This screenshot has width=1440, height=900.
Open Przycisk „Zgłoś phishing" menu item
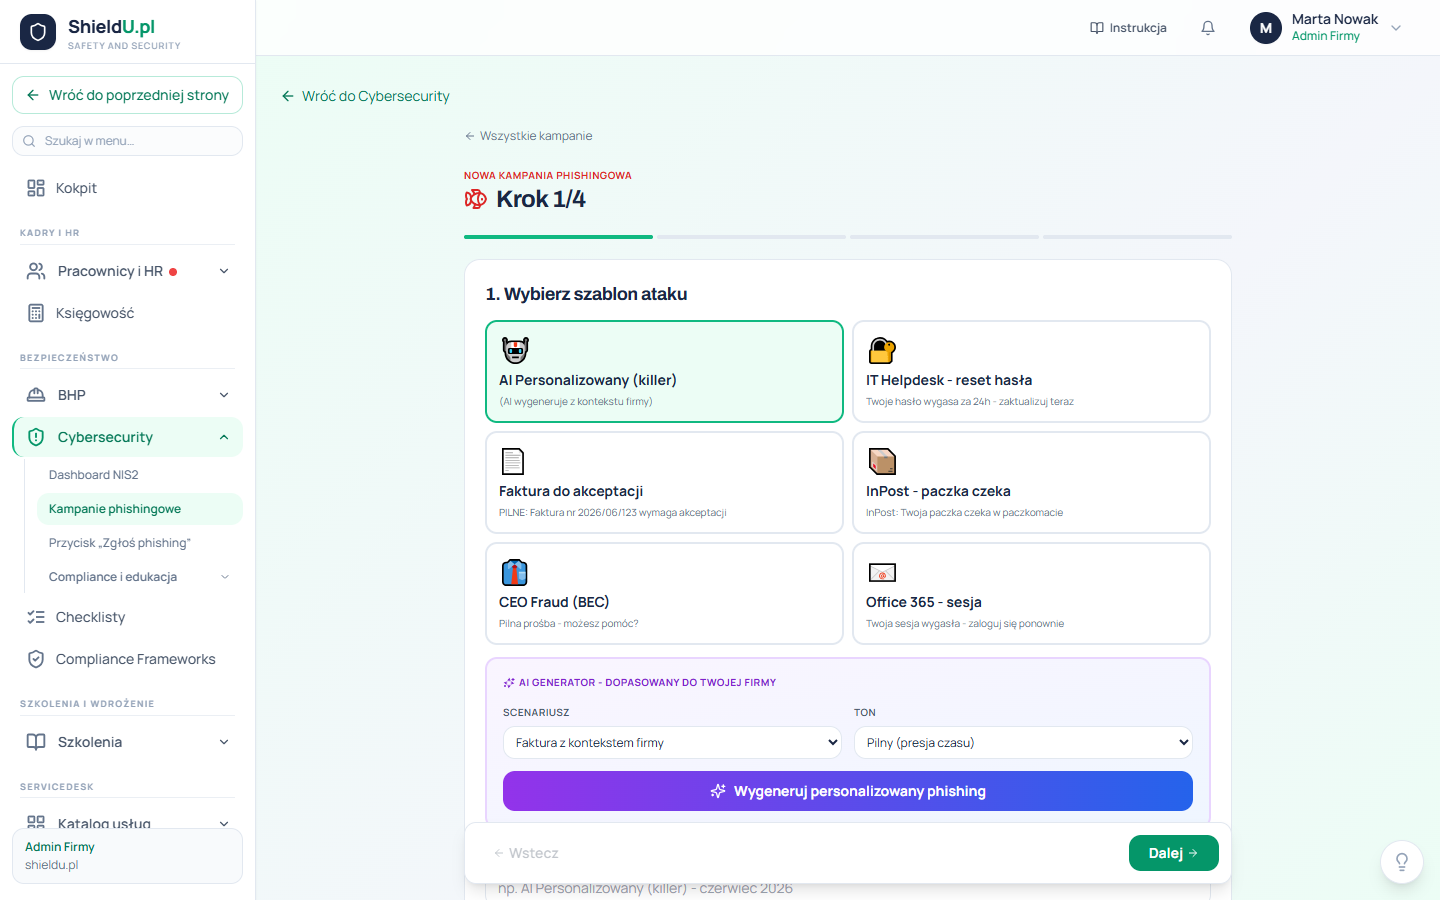(140, 543)
